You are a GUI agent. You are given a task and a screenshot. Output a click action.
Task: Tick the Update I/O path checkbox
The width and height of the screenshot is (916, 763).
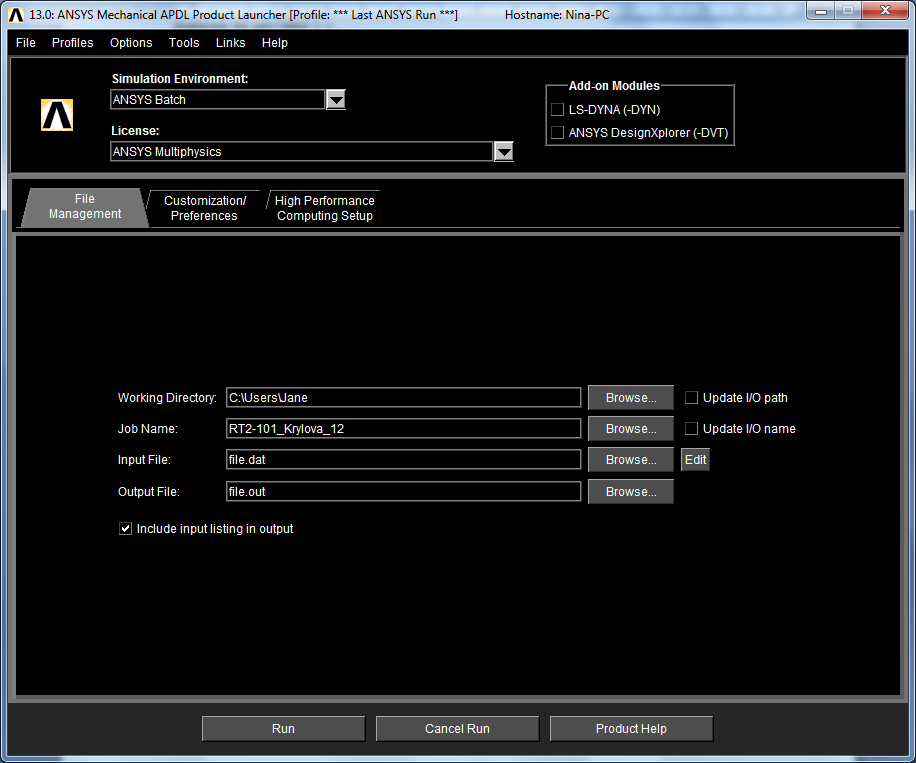[691, 398]
